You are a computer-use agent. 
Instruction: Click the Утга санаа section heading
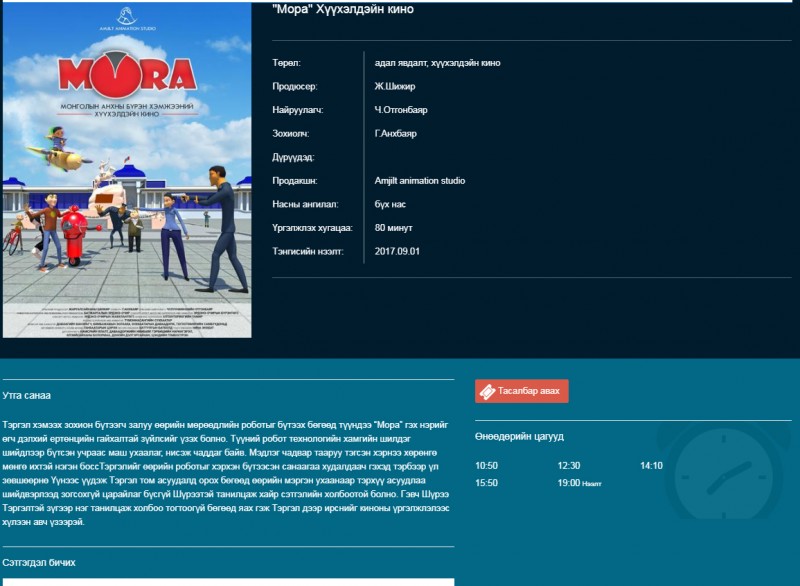coord(27,395)
